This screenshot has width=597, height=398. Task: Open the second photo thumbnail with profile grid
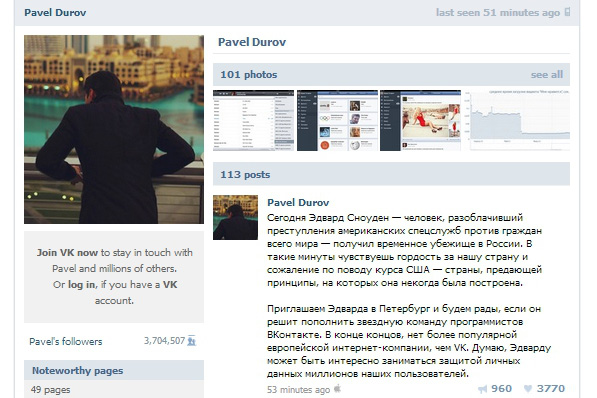tap(337, 120)
